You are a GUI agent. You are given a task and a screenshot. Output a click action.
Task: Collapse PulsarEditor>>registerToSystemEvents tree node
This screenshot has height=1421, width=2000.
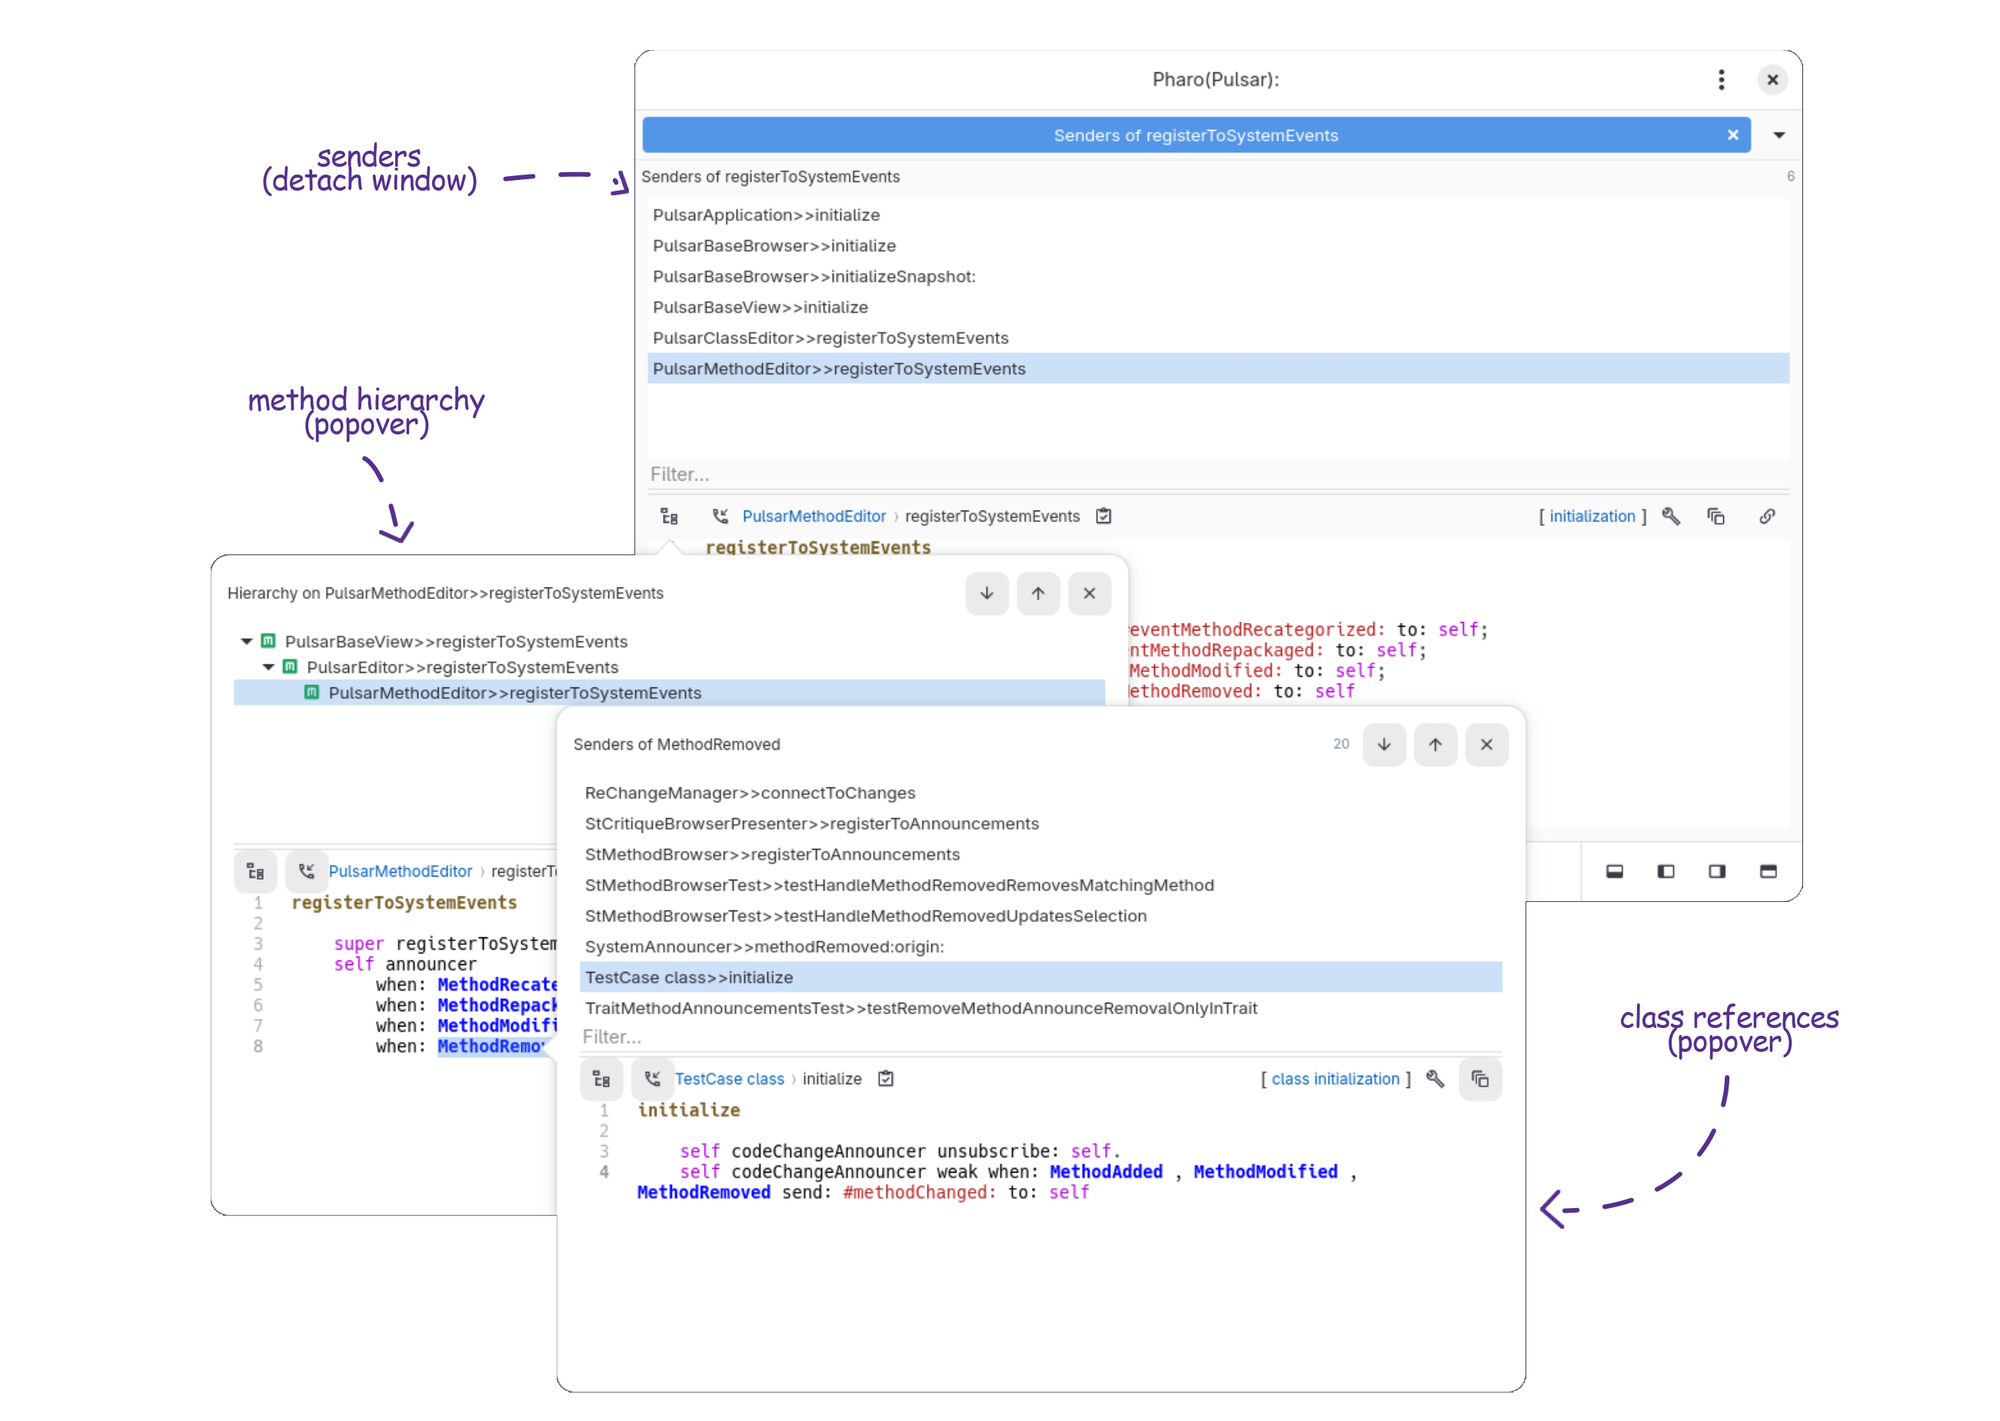tap(268, 667)
